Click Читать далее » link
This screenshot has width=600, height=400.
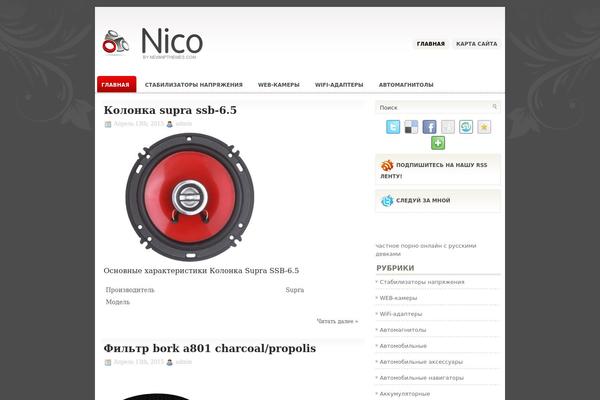[337, 321]
